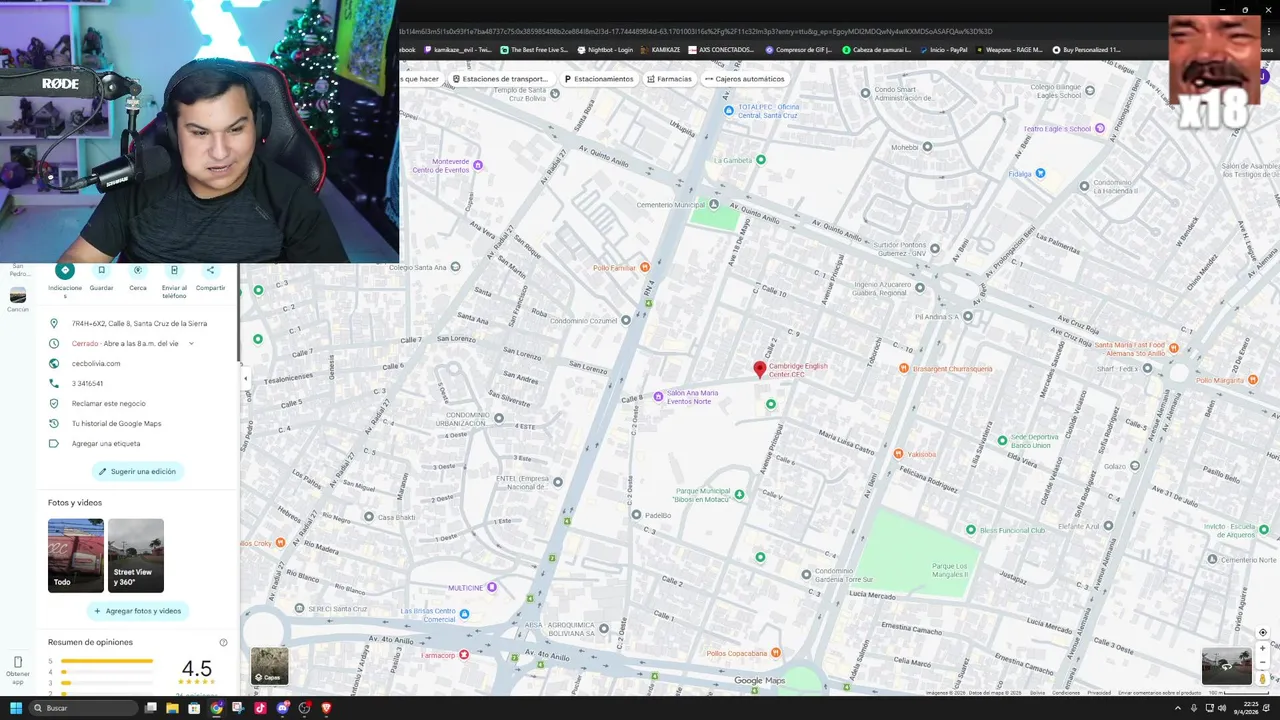The width and height of the screenshot is (1280, 720).
Task: Open Tu historial de Google Maps
Action: [116, 424]
